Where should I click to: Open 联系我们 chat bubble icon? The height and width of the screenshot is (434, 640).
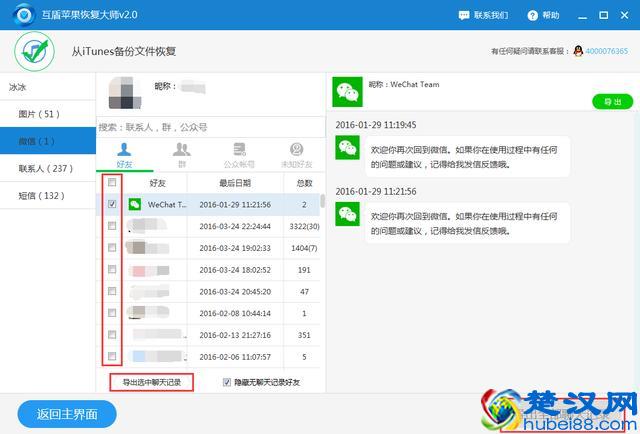click(x=464, y=16)
